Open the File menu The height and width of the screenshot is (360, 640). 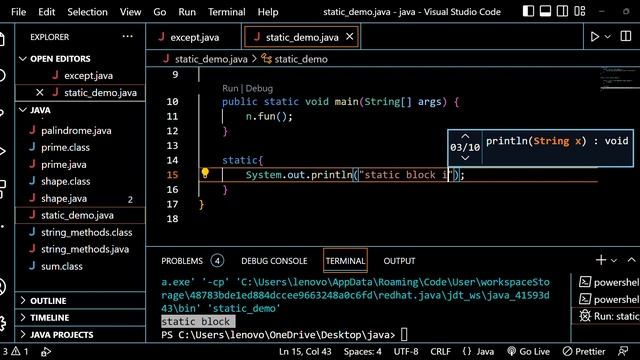pos(18,12)
